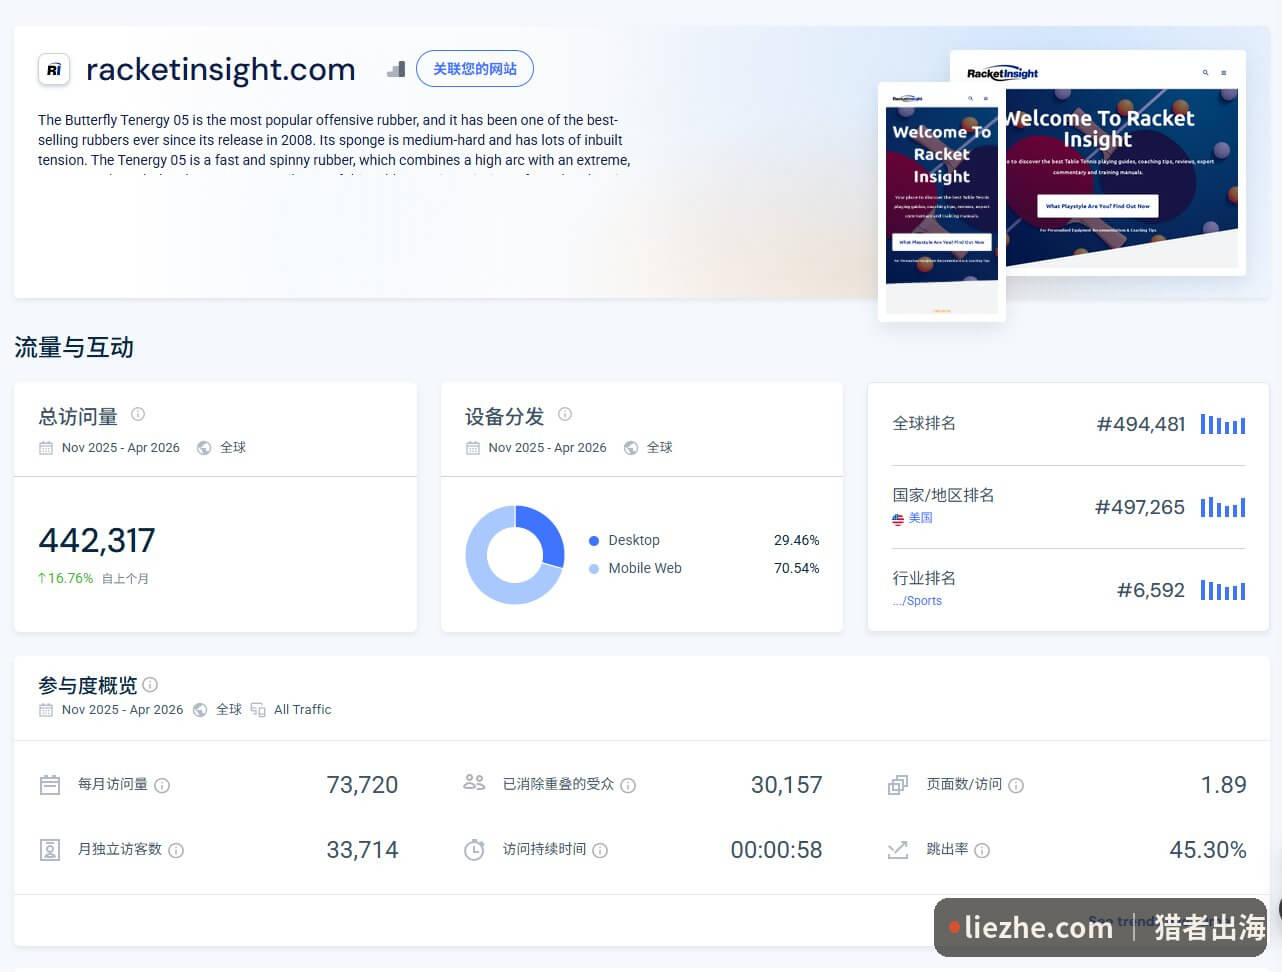Click the global rank #494,481
The image size is (1282, 972).
[x=1141, y=424]
